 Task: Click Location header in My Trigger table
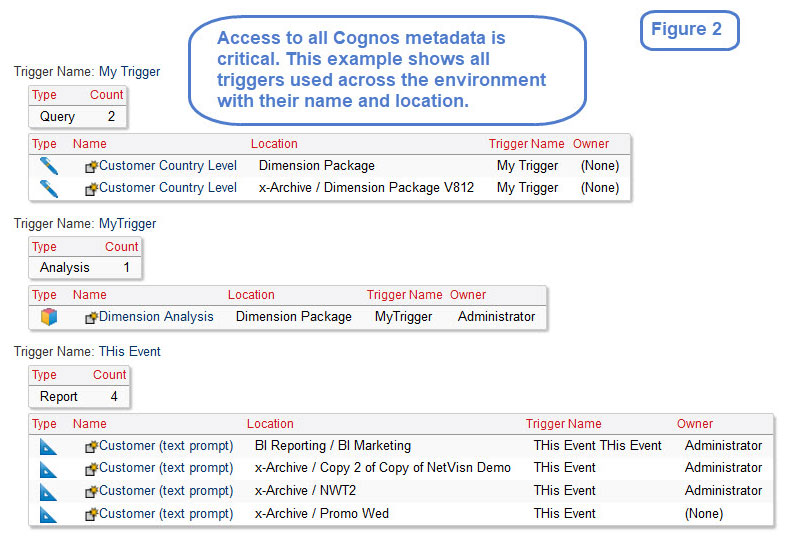point(274,144)
